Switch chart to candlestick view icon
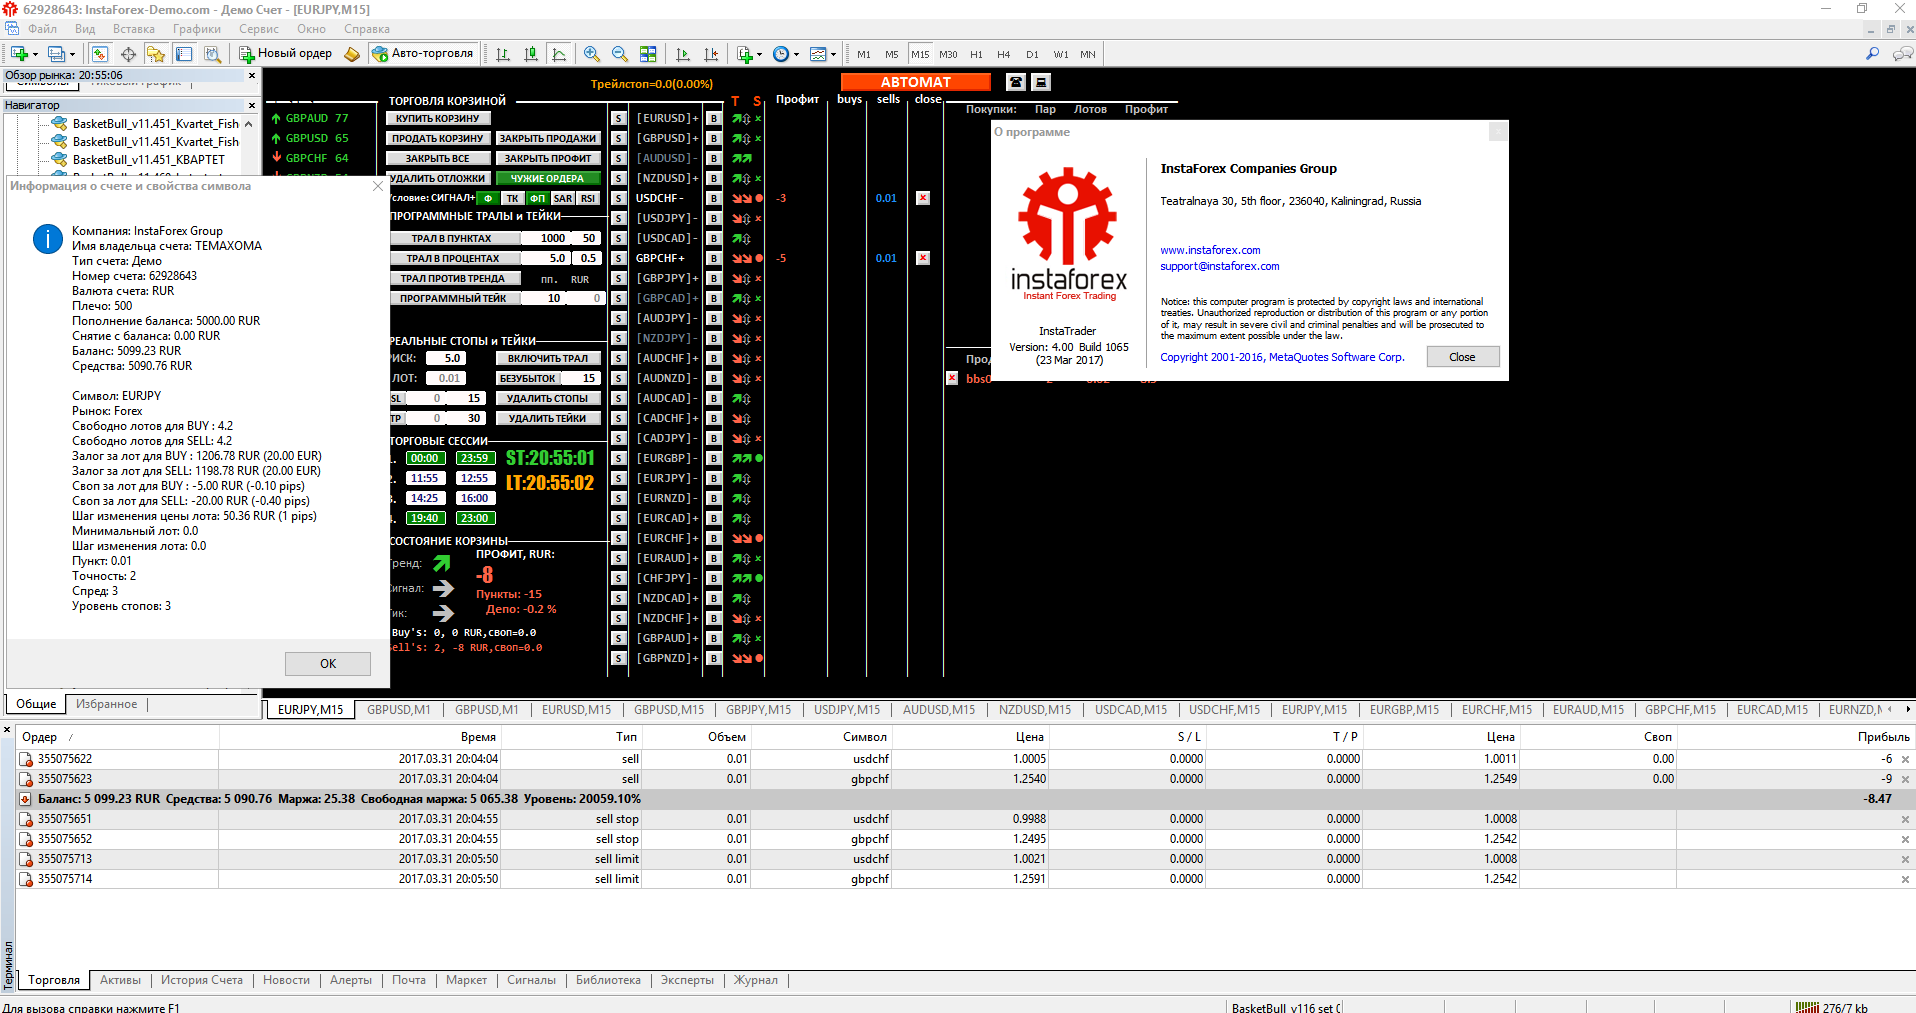The height and width of the screenshot is (1013, 1916). pos(531,54)
